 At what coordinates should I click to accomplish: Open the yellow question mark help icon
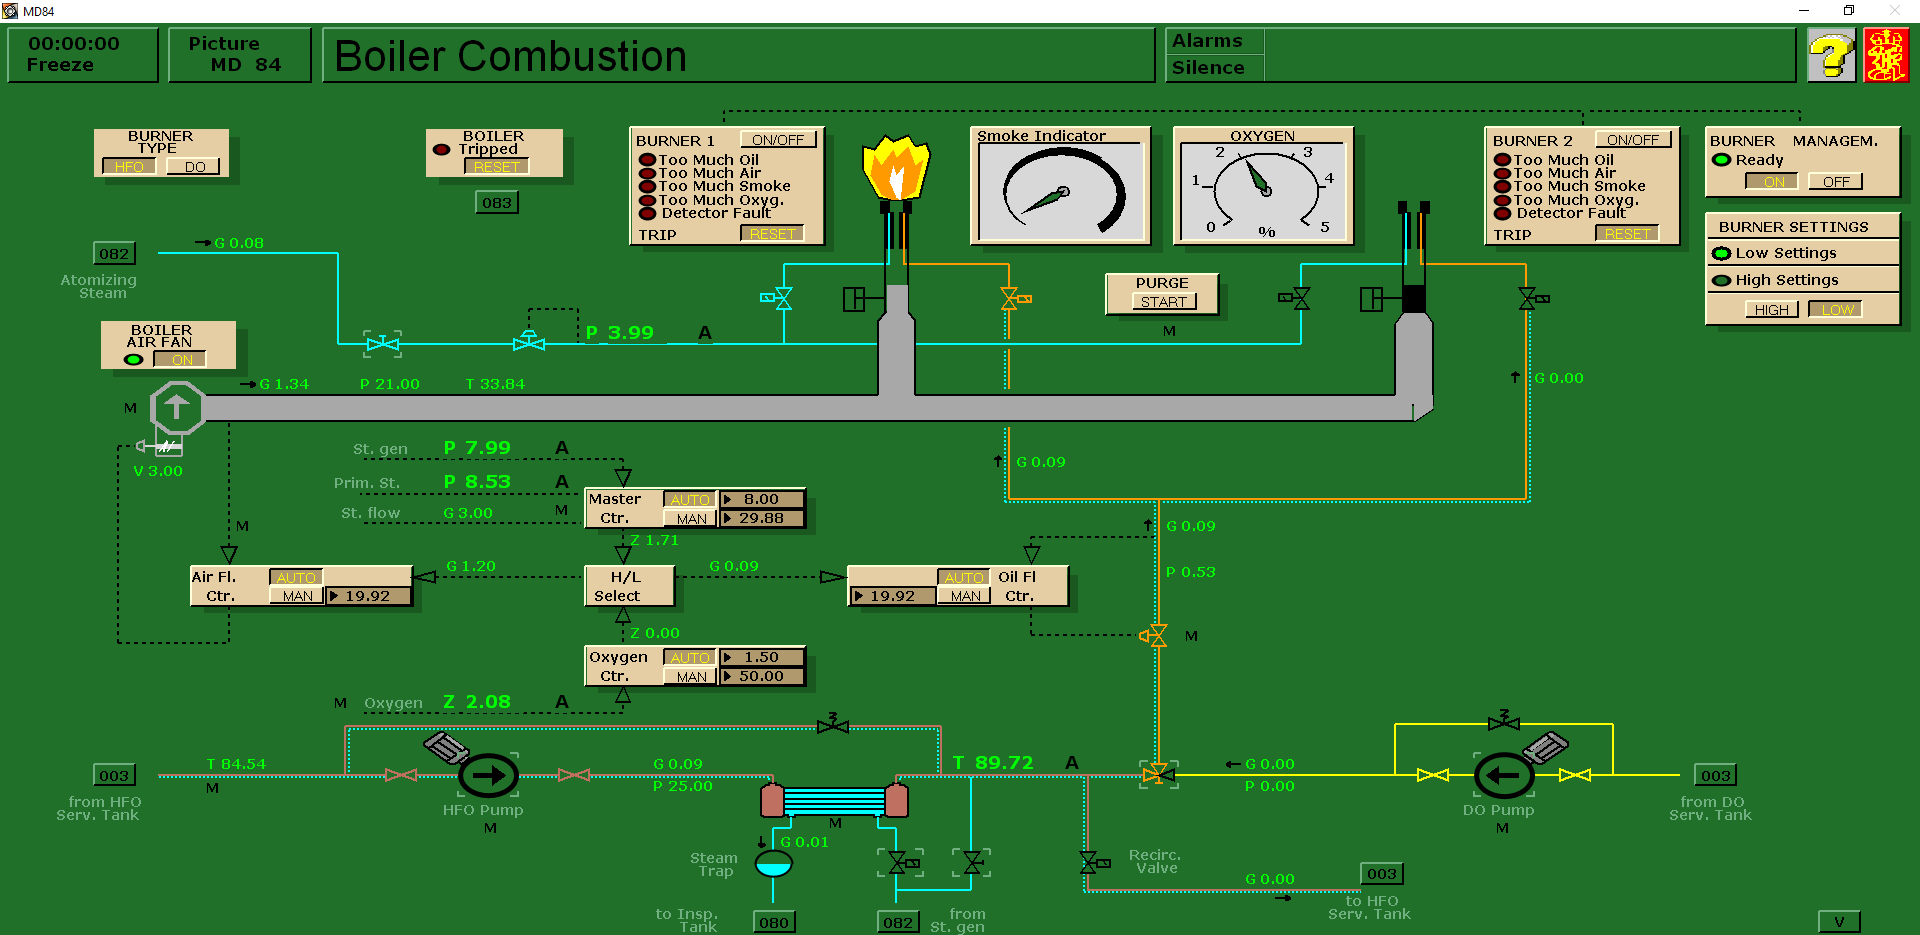1831,55
